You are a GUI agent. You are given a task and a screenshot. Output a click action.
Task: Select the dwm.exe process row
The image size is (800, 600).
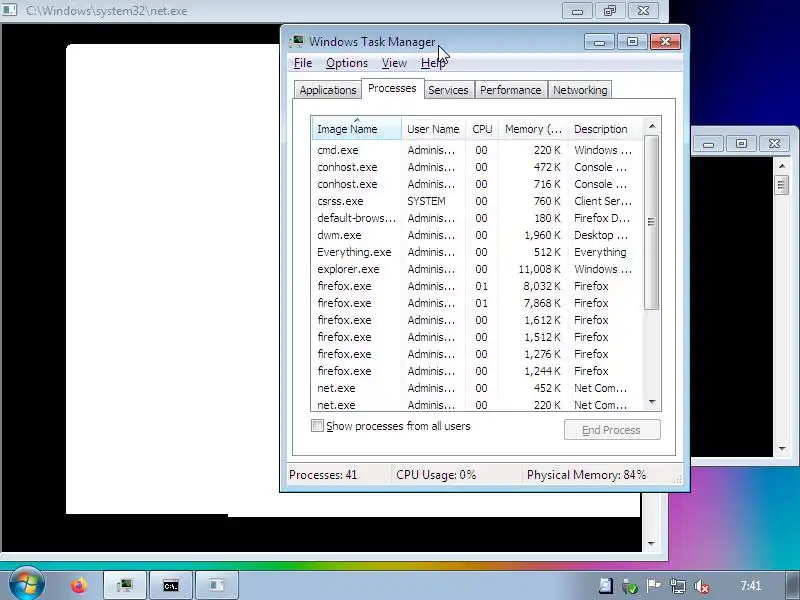point(477,235)
